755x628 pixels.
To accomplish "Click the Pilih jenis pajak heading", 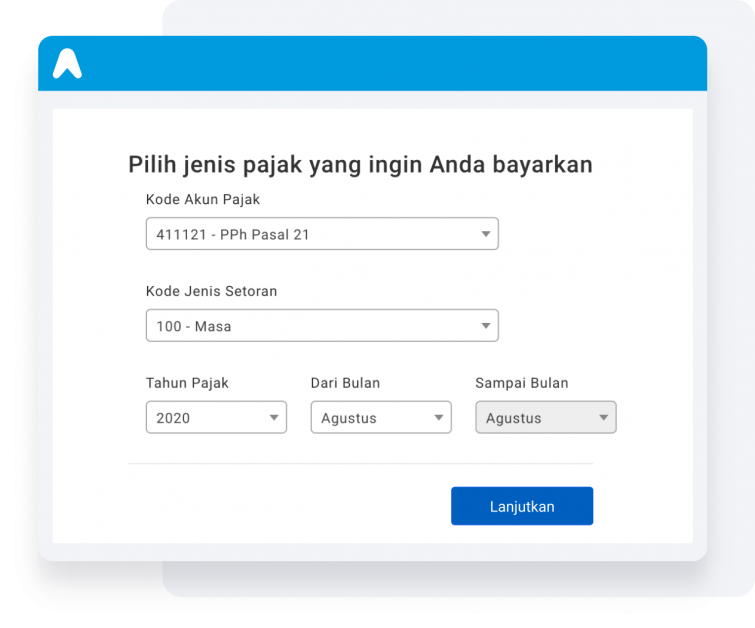I will 360,165.
